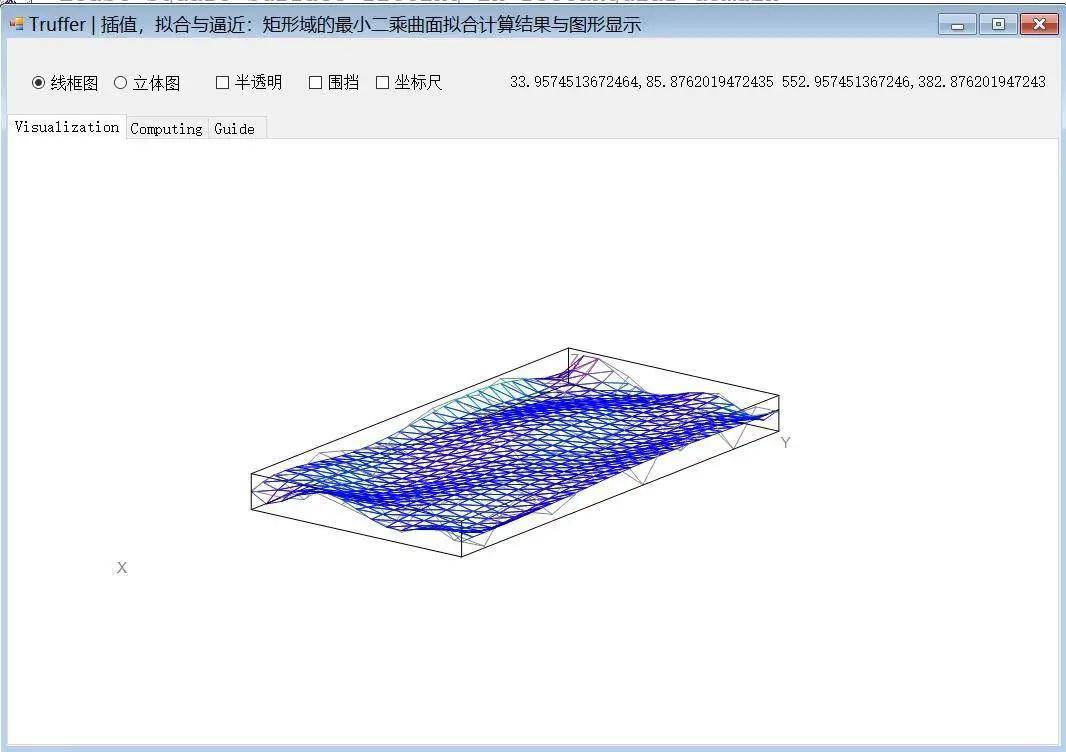Click the window title bar text
This screenshot has width=1066, height=752.
[335, 25]
